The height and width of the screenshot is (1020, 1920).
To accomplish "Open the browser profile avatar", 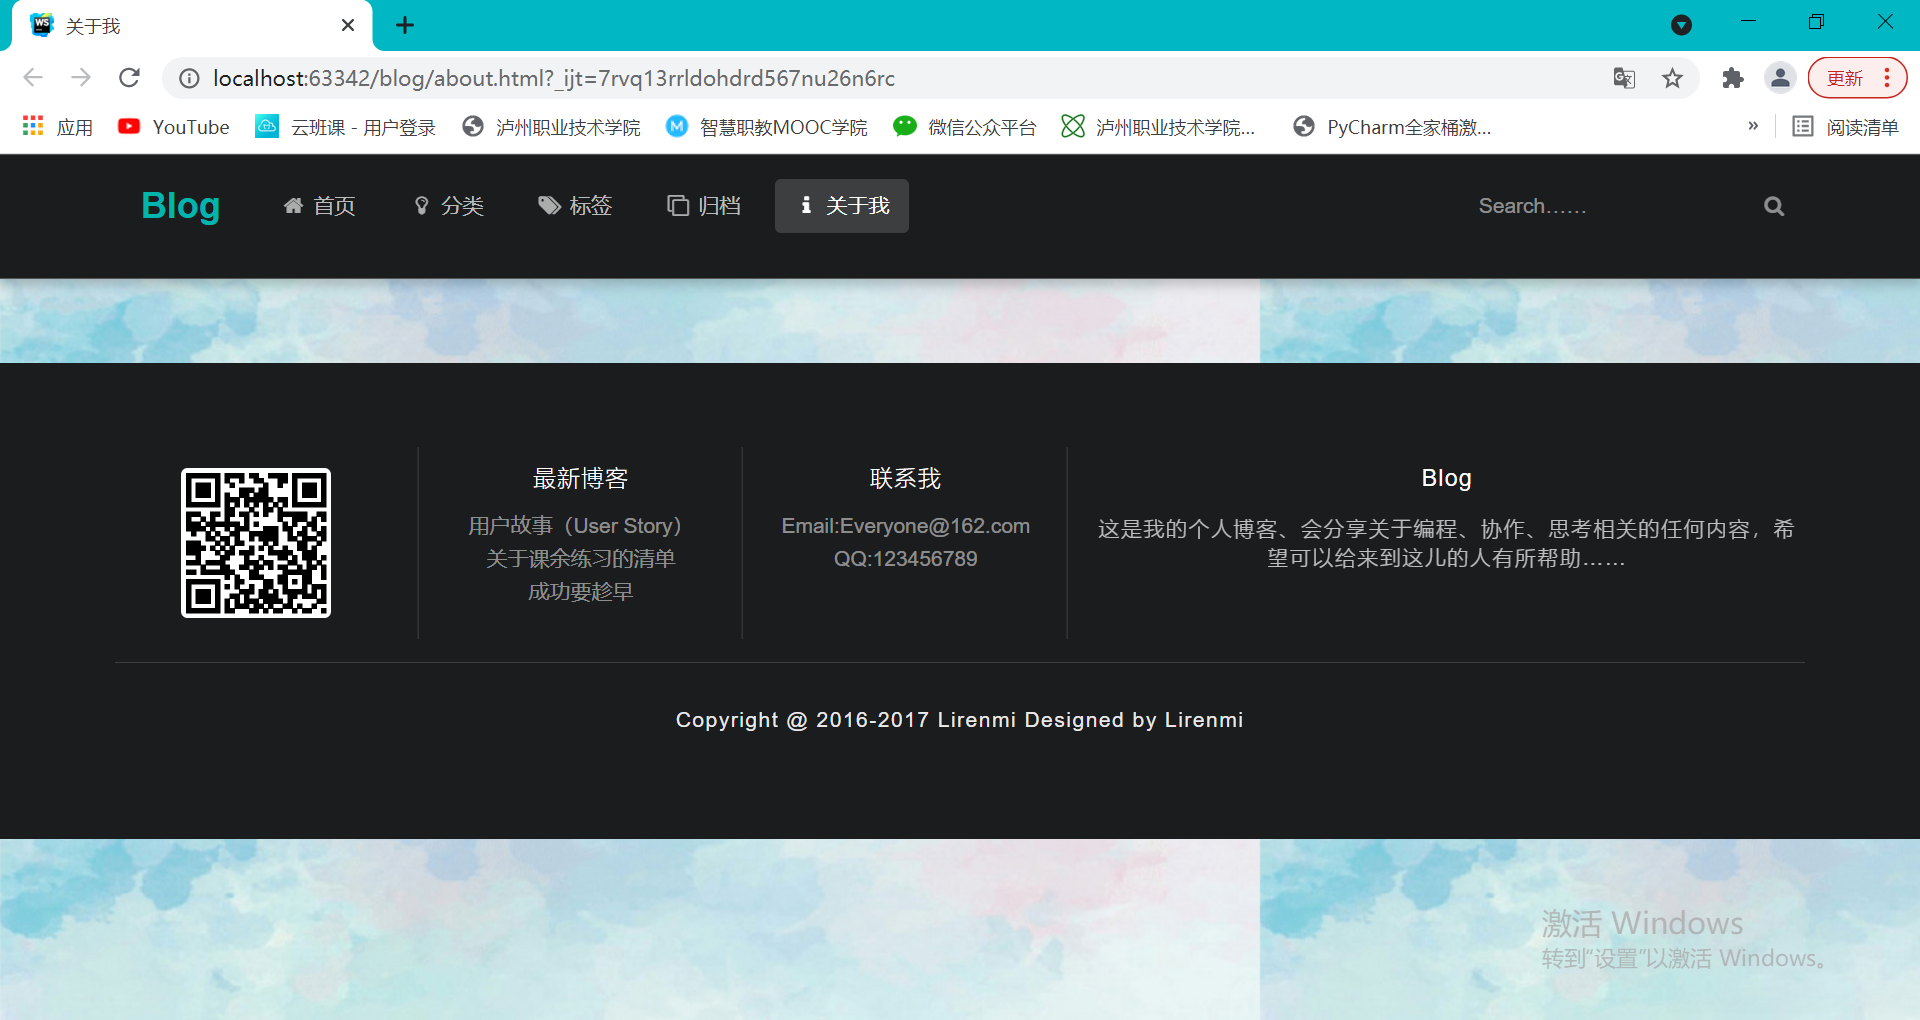I will (x=1780, y=78).
